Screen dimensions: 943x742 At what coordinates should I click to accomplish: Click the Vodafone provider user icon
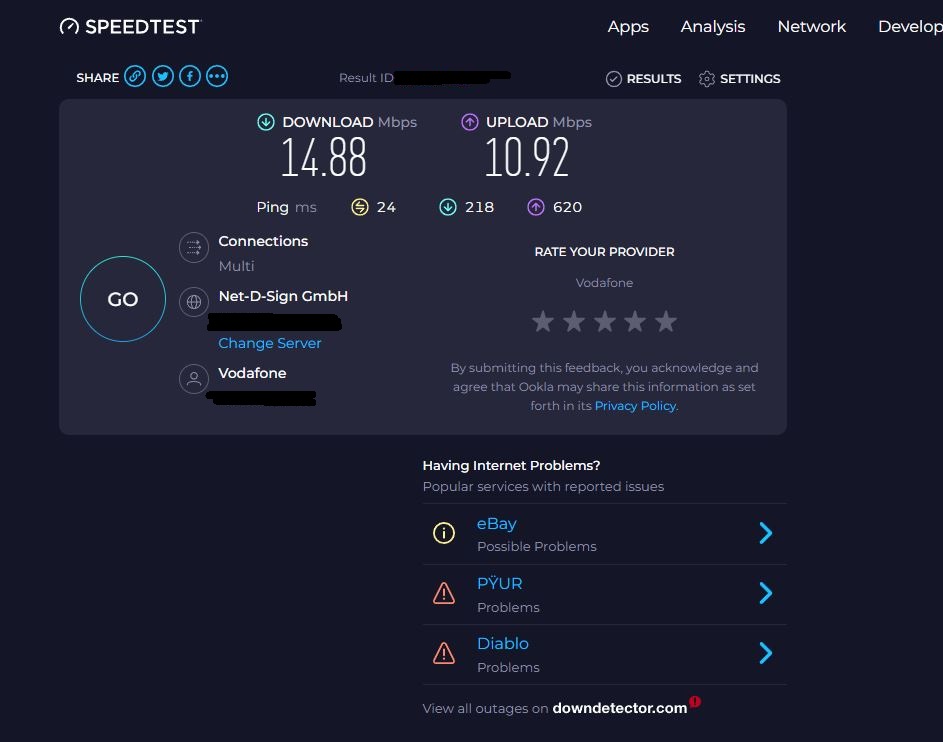click(x=194, y=379)
